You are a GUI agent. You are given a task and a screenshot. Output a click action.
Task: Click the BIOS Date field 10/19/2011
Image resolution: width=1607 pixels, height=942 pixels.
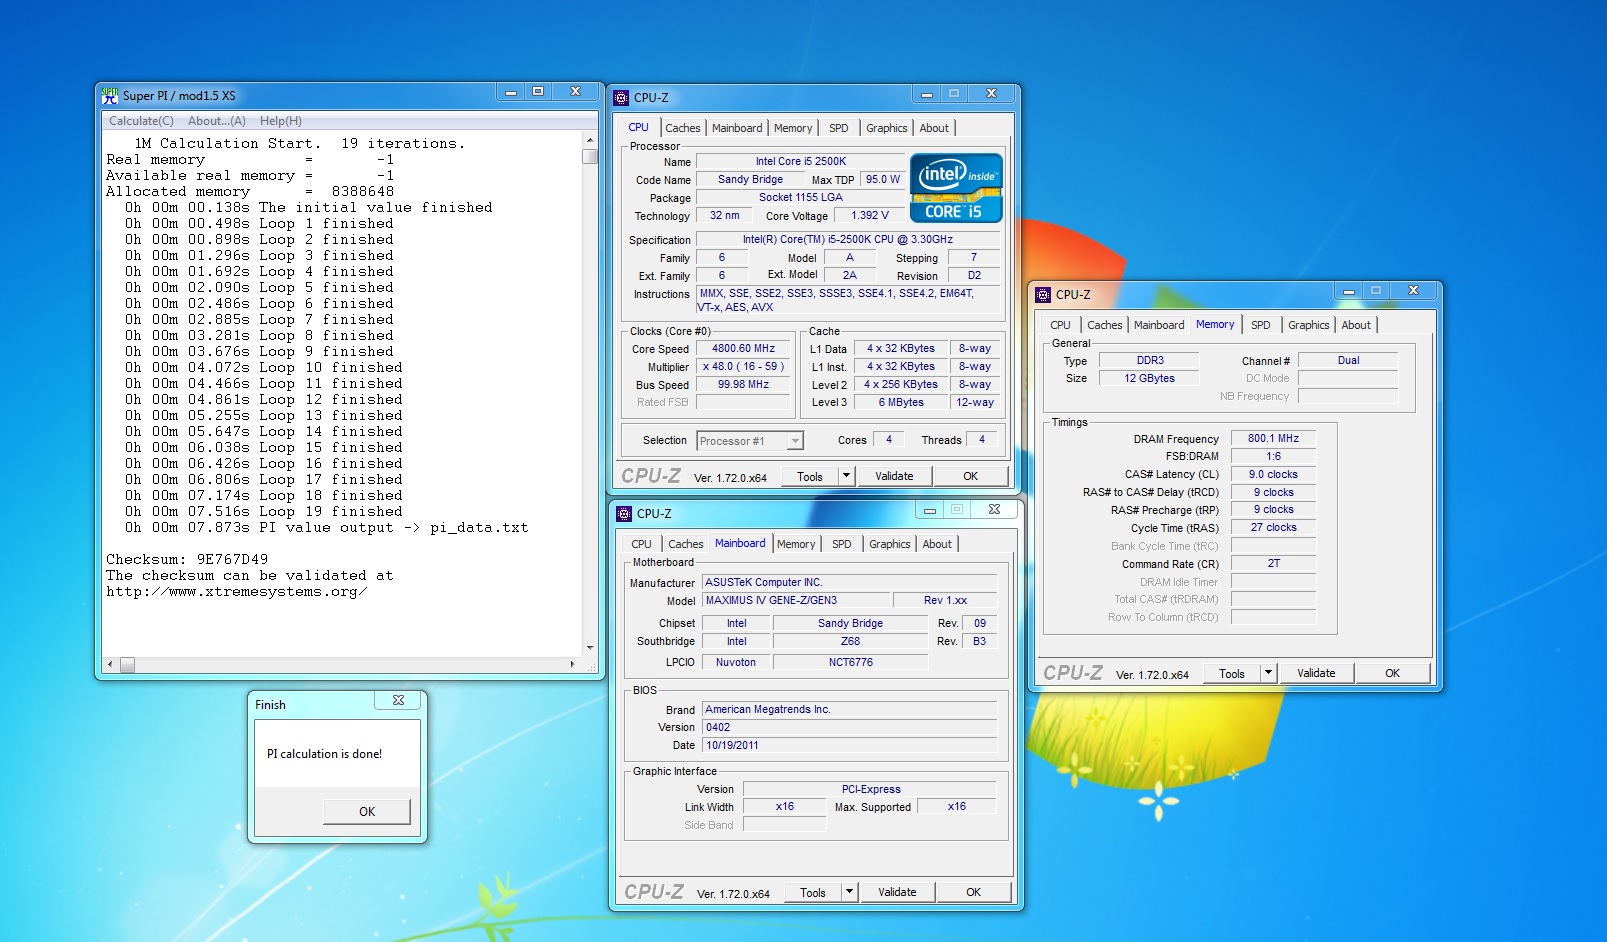point(850,745)
